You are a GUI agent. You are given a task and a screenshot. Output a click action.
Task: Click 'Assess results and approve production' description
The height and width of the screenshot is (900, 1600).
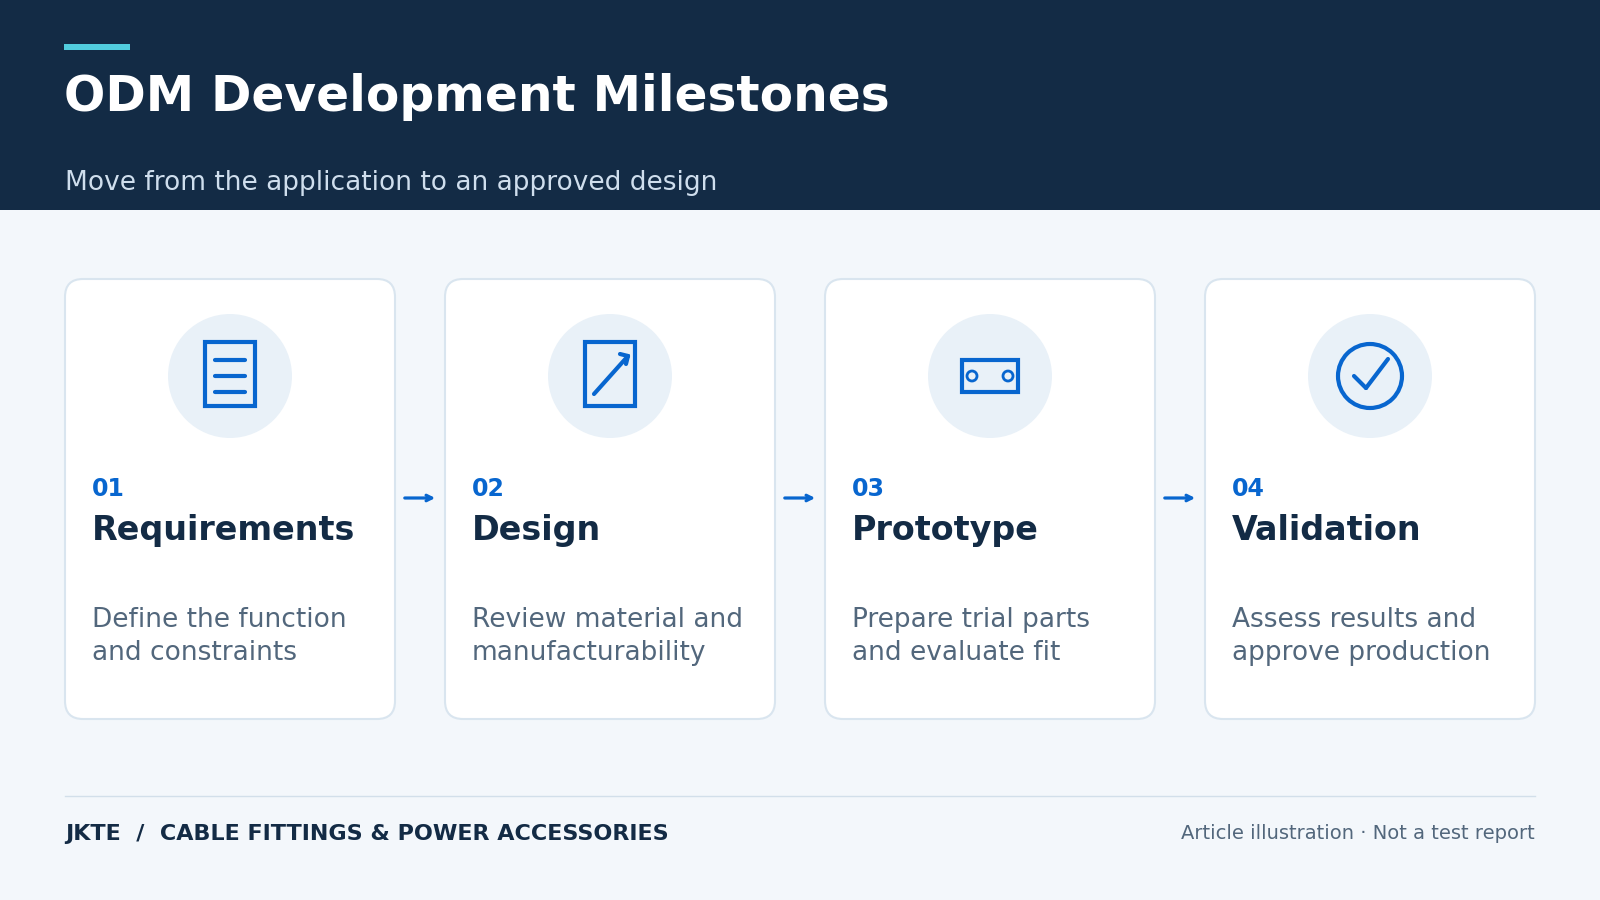(1361, 635)
